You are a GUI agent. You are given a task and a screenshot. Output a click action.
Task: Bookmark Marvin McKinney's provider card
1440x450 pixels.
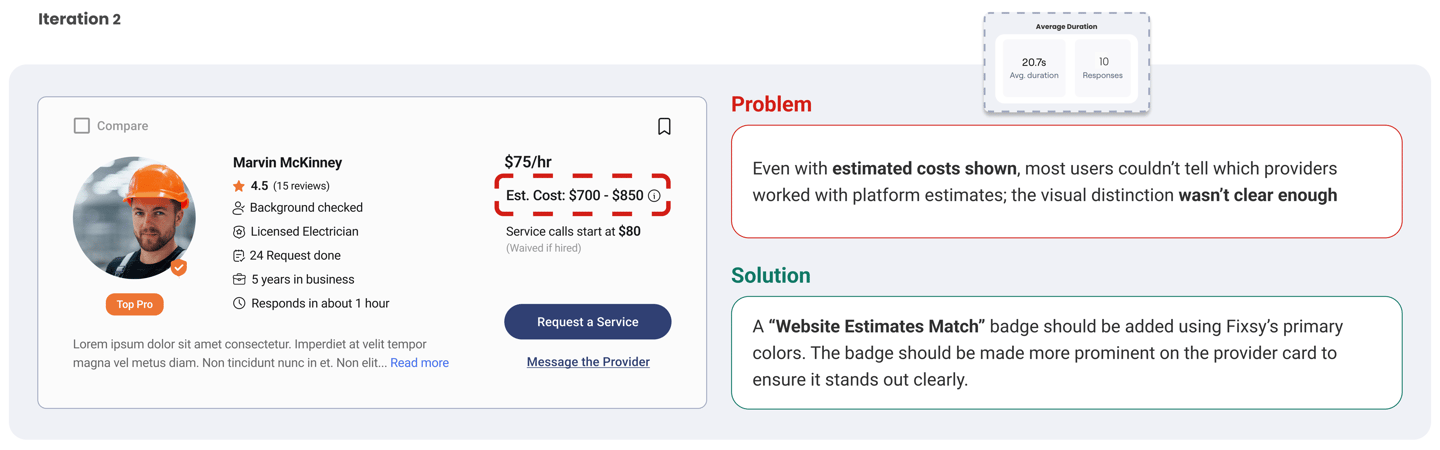click(664, 126)
